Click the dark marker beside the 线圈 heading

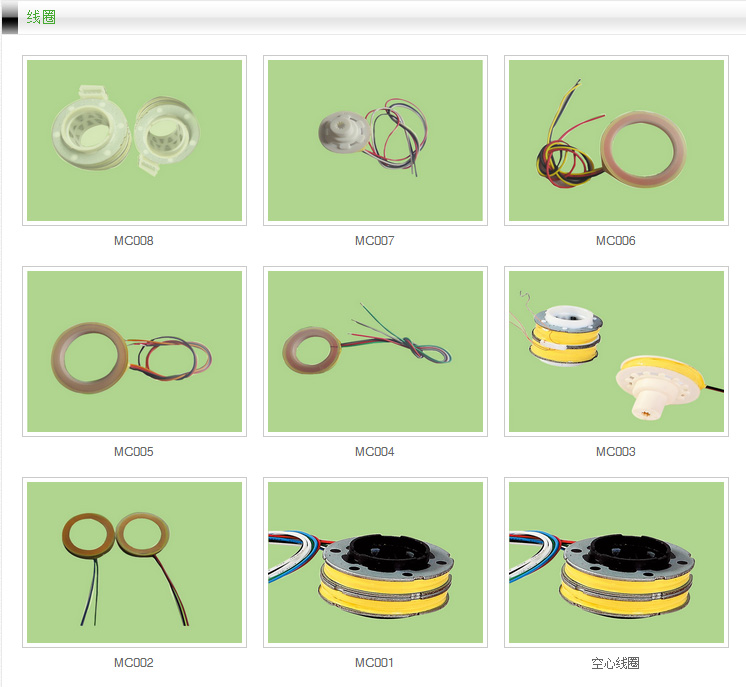(9, 18)
